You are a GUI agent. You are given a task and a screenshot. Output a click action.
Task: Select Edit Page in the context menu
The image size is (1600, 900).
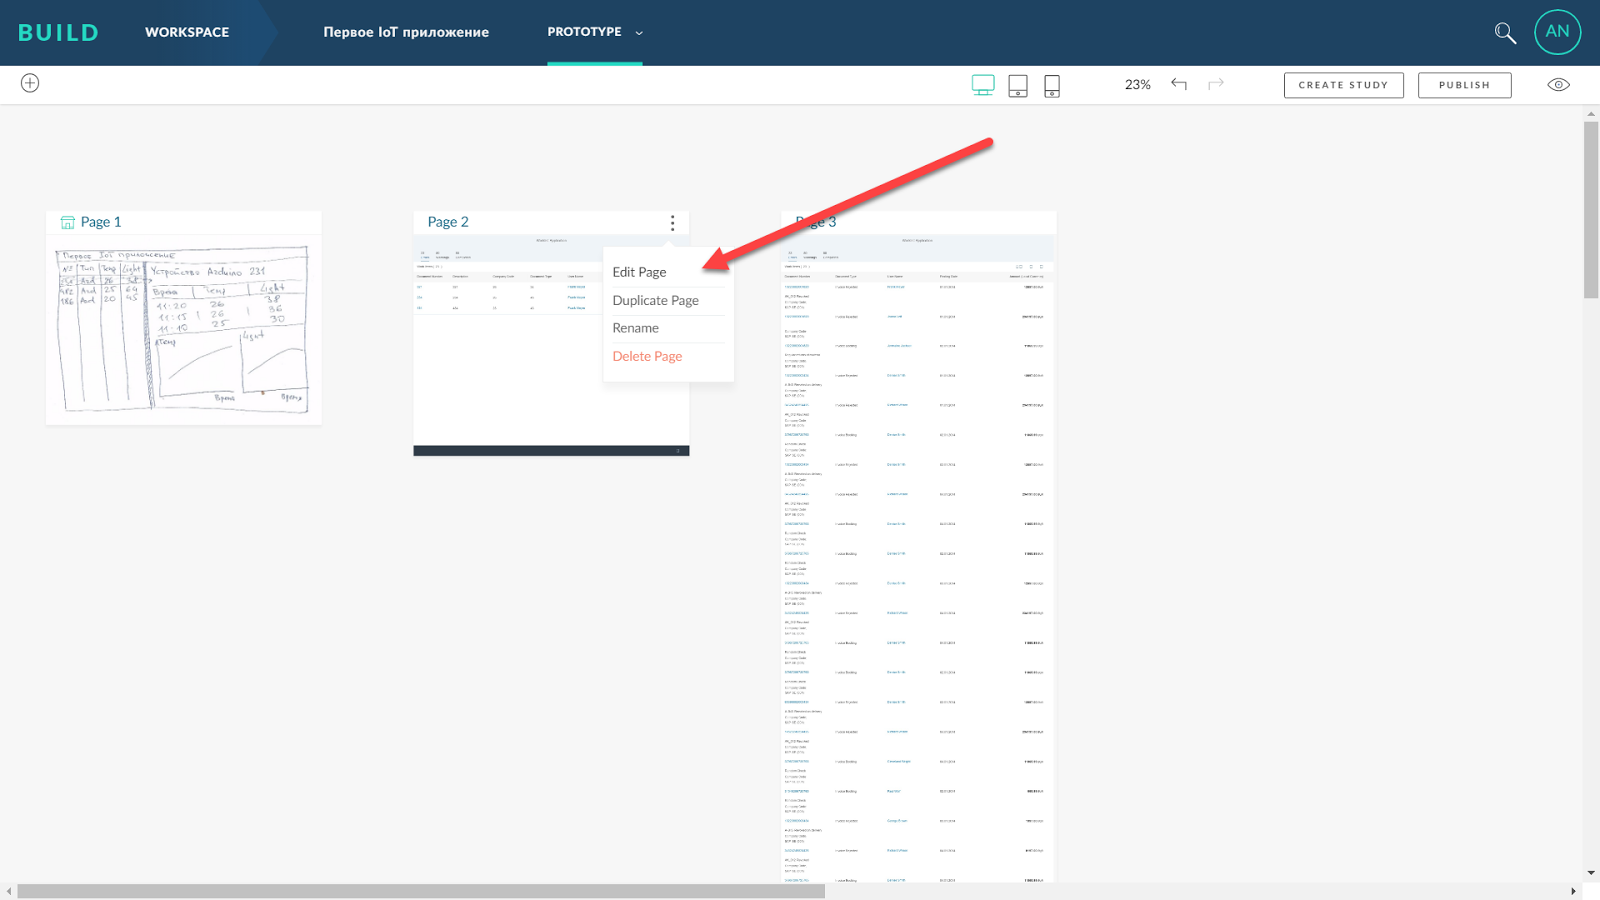click(x=640, y=271)
